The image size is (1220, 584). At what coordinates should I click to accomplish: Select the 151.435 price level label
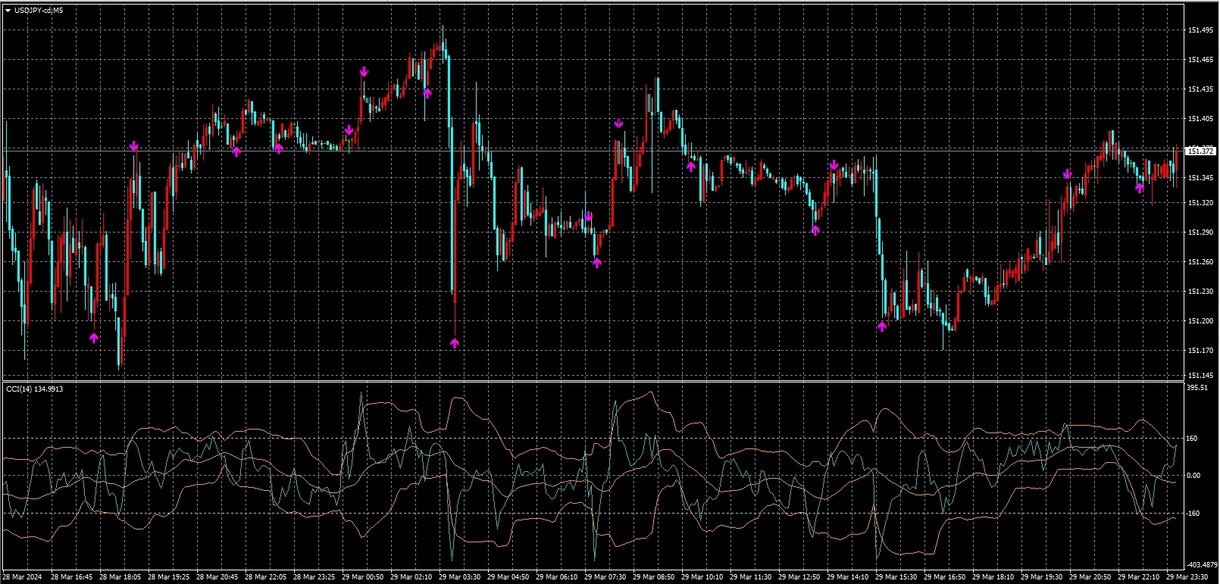(1200, 89)
